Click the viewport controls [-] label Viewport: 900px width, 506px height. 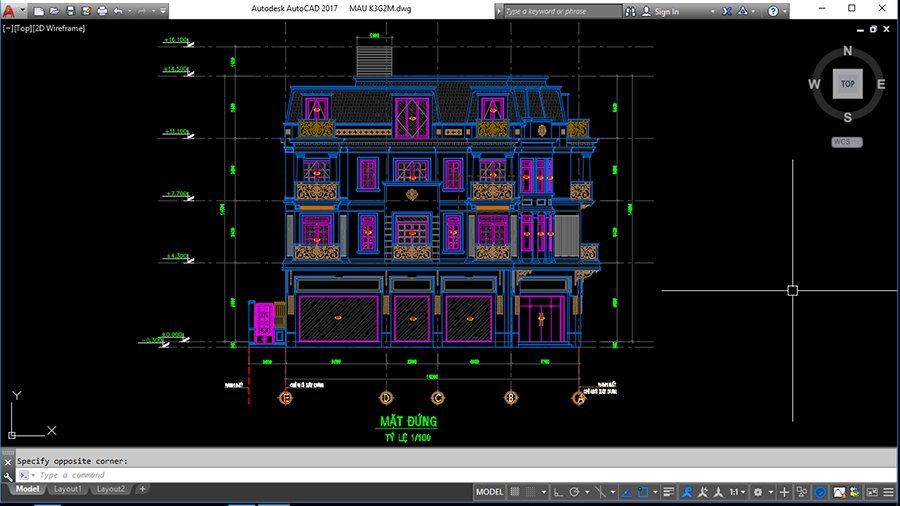[8, 28]
